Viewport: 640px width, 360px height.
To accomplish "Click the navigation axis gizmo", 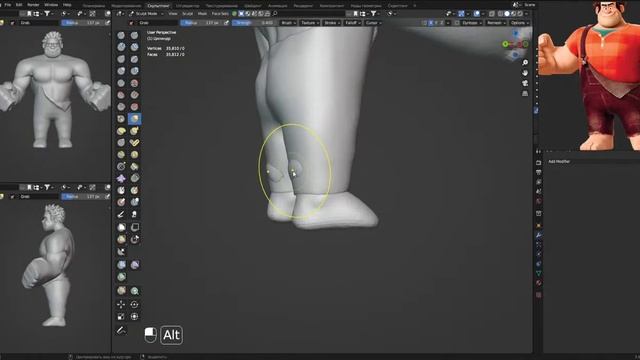I will point(515,44).
